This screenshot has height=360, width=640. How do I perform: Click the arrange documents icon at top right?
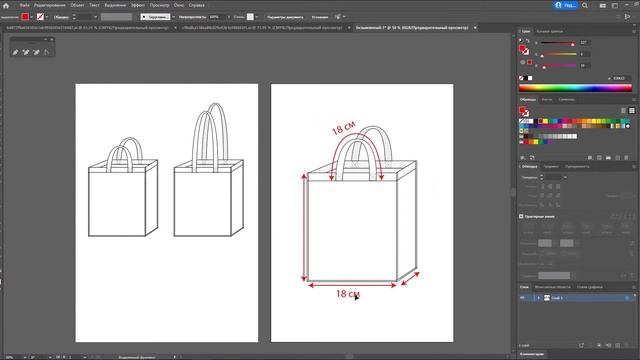tap(603, 6)
